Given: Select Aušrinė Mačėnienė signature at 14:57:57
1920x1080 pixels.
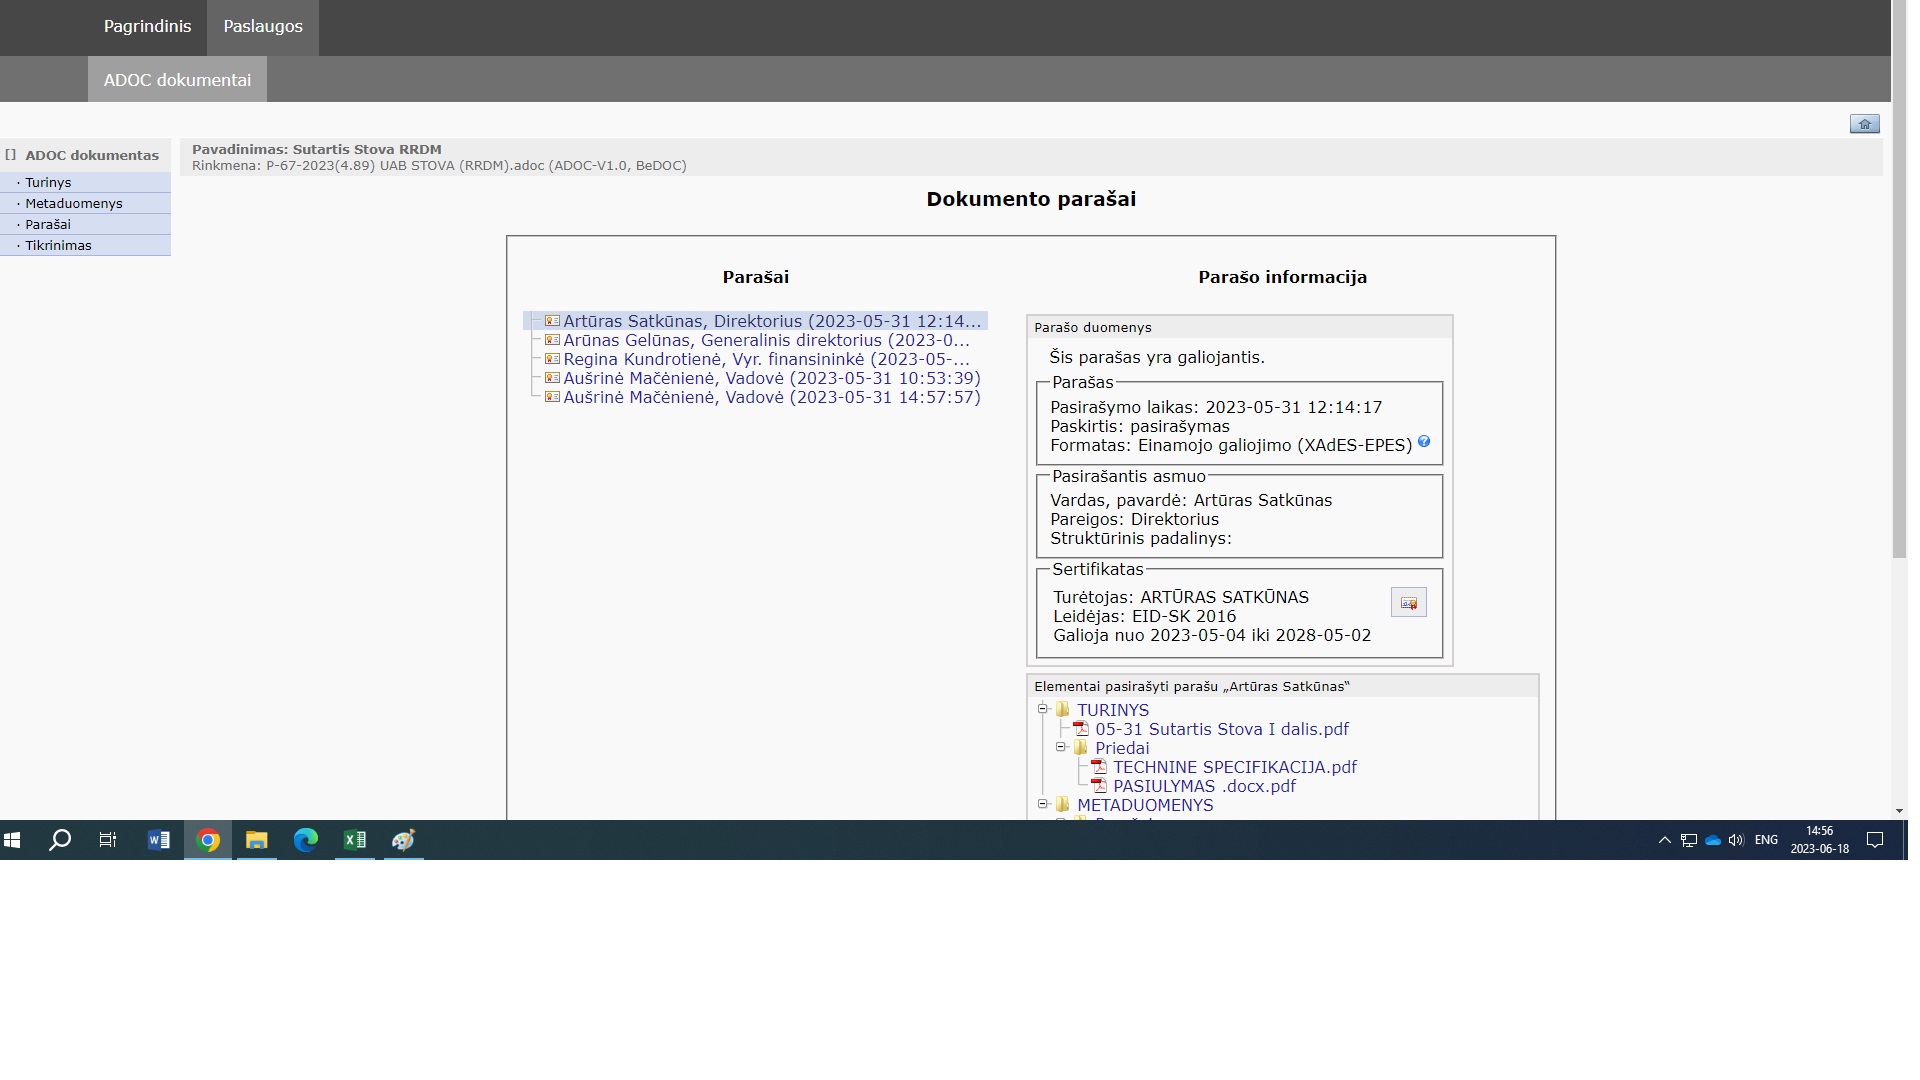Looking at the screenshot, I should 771,397.
